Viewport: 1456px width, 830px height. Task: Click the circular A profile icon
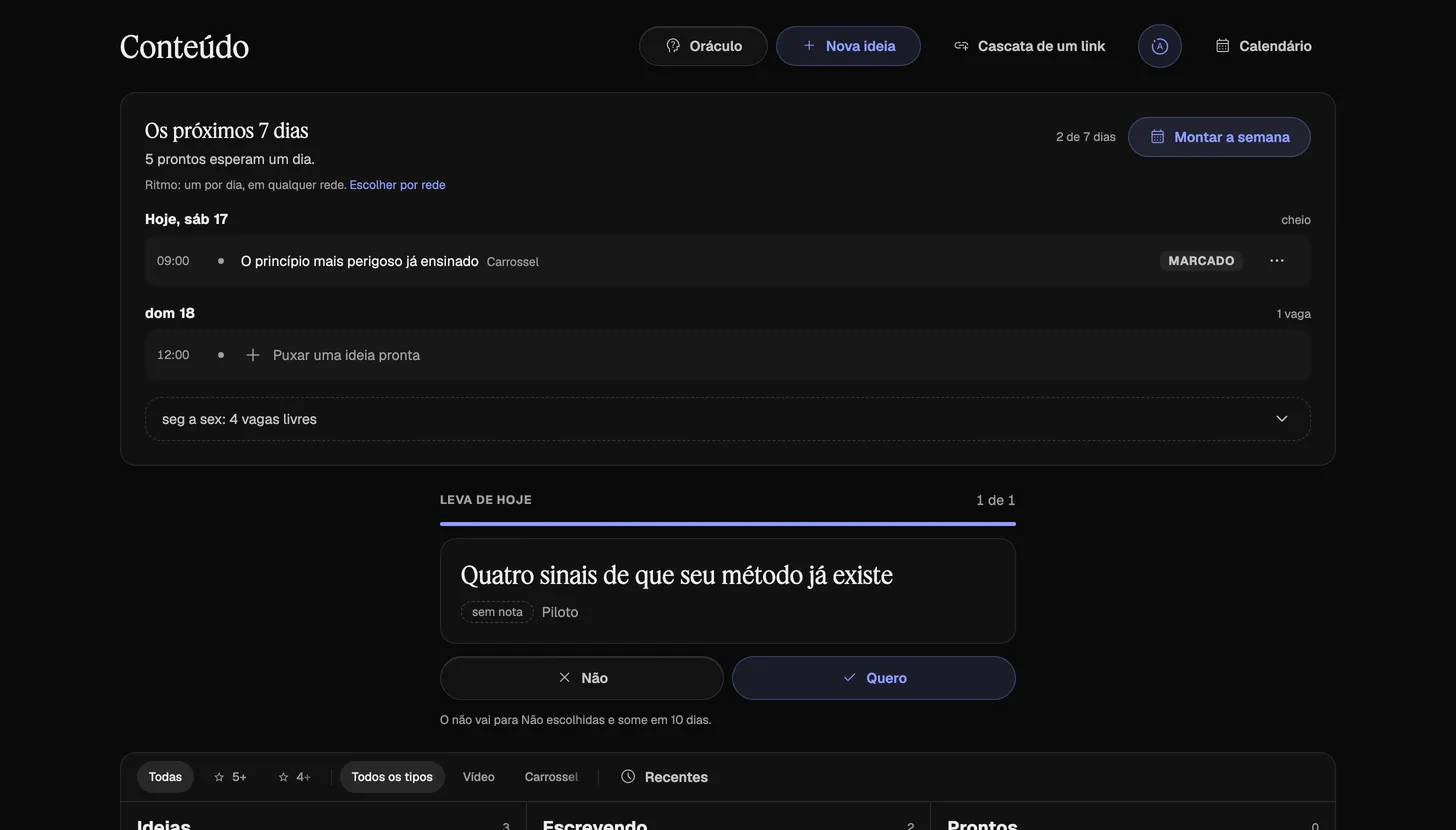click(1160, 46)
